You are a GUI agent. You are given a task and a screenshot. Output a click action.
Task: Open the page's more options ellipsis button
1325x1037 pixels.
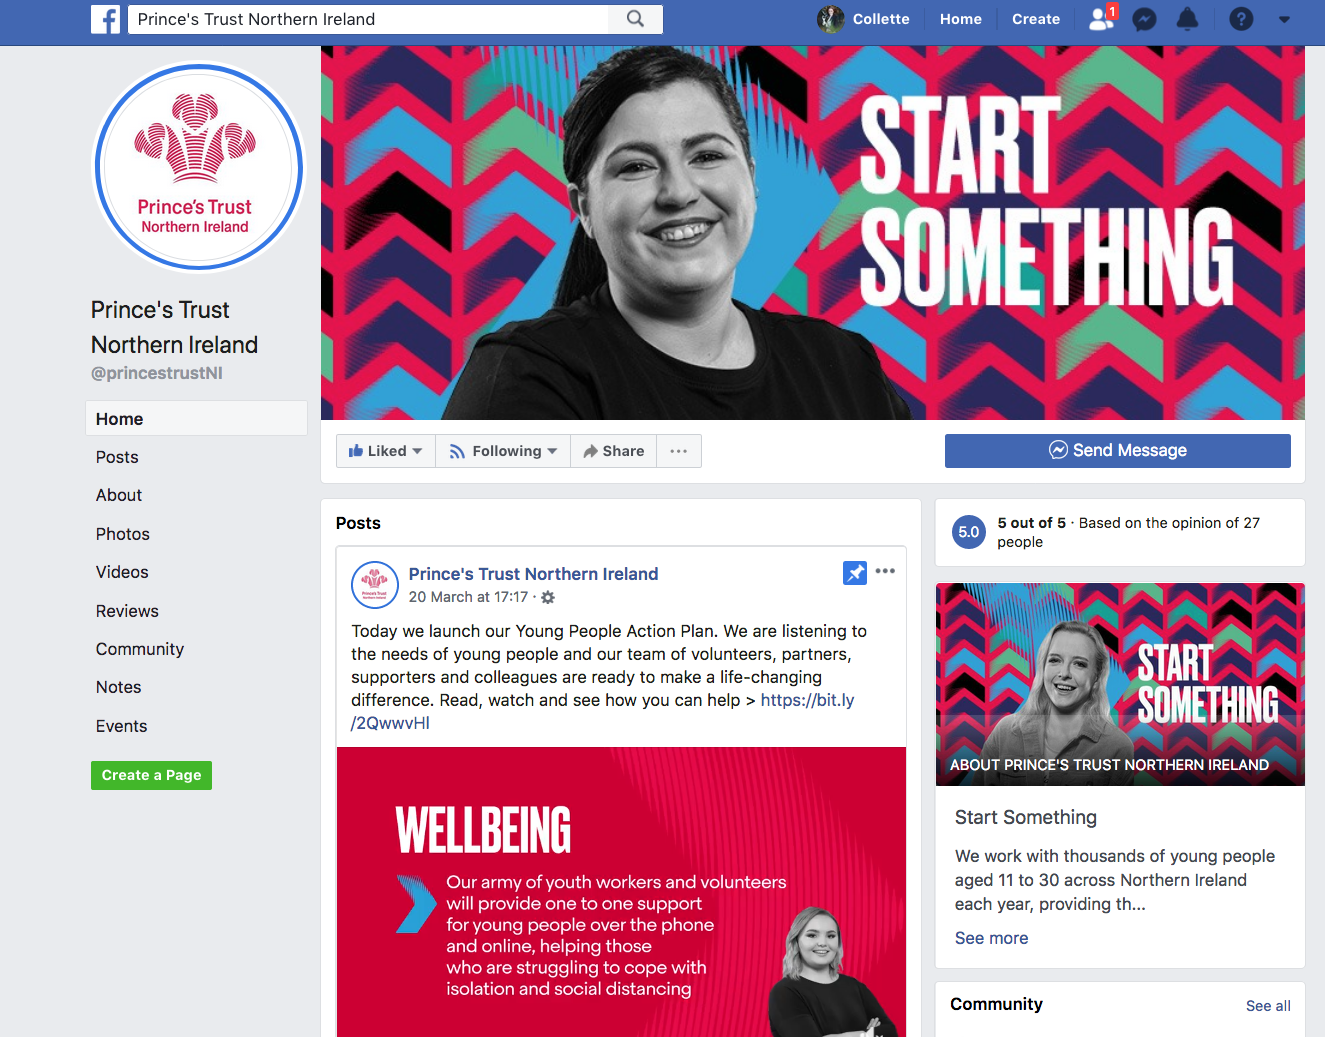pyautogui.click(x=679, y=451)
